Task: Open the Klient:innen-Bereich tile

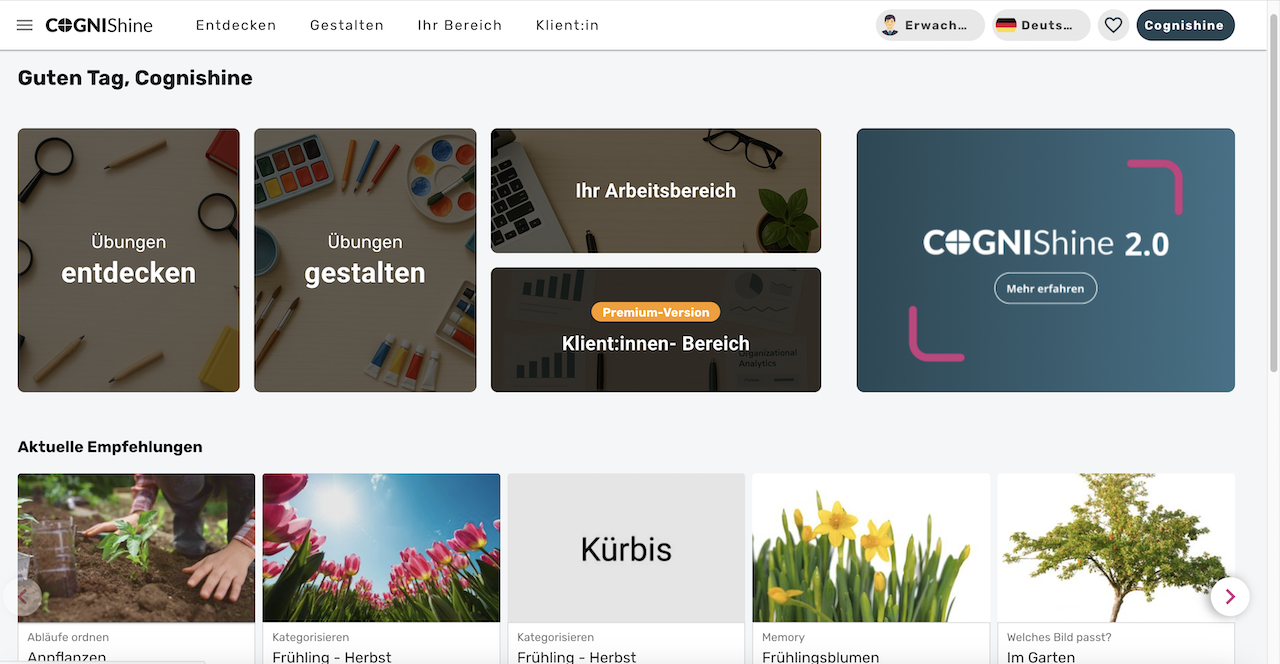Action: pyautogui.click(x=656, y=330)
